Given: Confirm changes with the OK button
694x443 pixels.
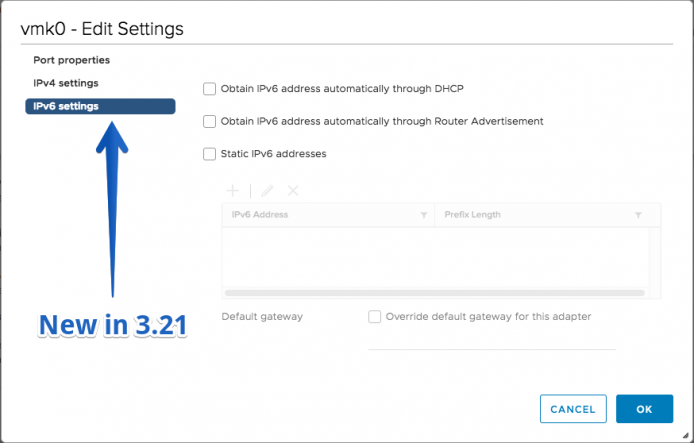Looking at the screenshot, I should (x=644, y=409).
